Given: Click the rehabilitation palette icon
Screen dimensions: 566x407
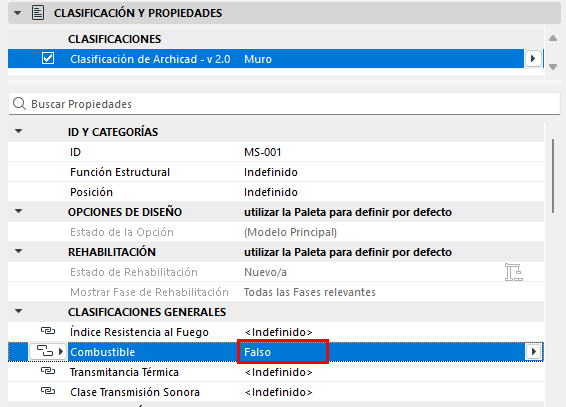Looking at the screenshot, I should coord(514,272).
